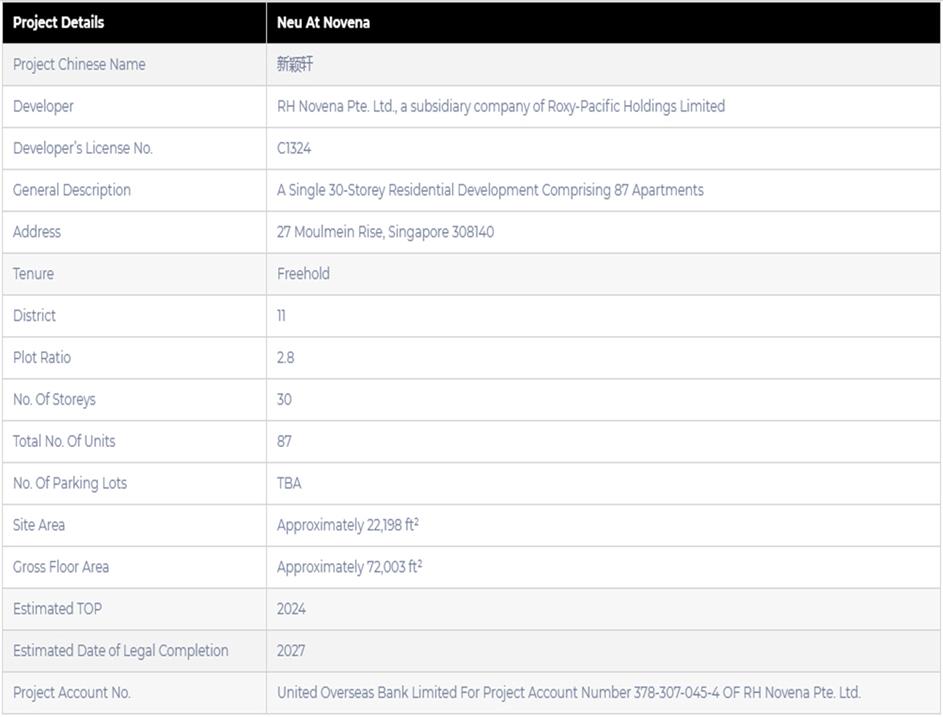
Task: Click the license number C1324
Action: (x=294, y=148)
